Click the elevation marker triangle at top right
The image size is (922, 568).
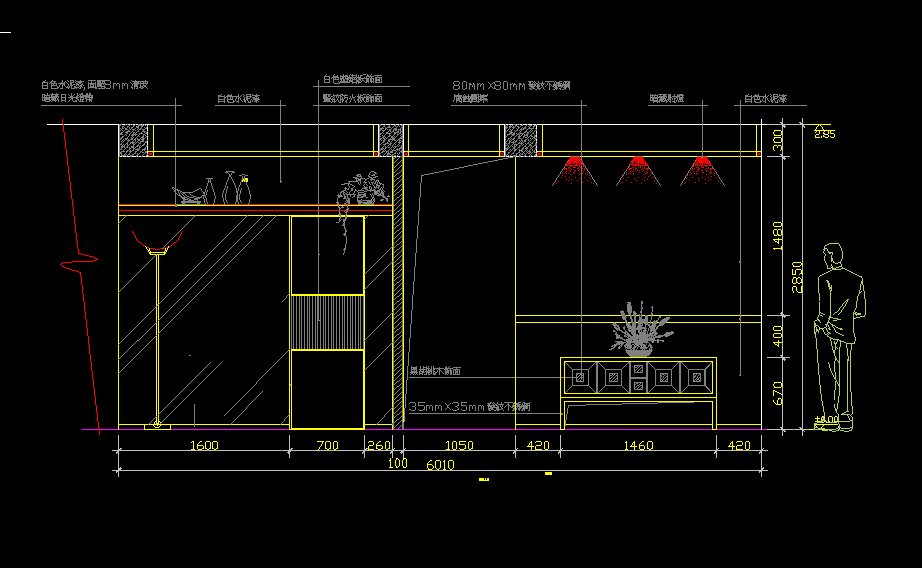tap(823, 132)
